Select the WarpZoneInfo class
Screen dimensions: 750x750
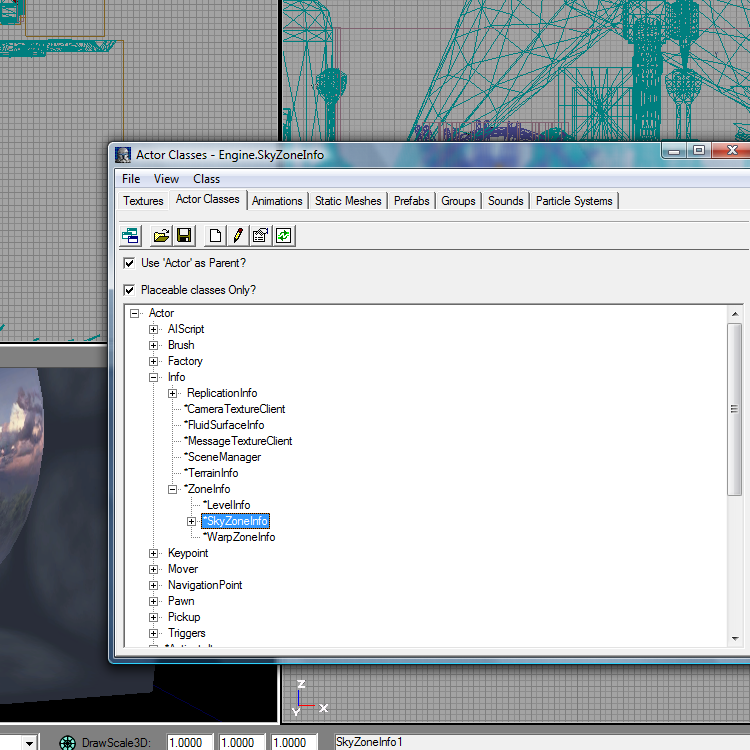point(239,537)
